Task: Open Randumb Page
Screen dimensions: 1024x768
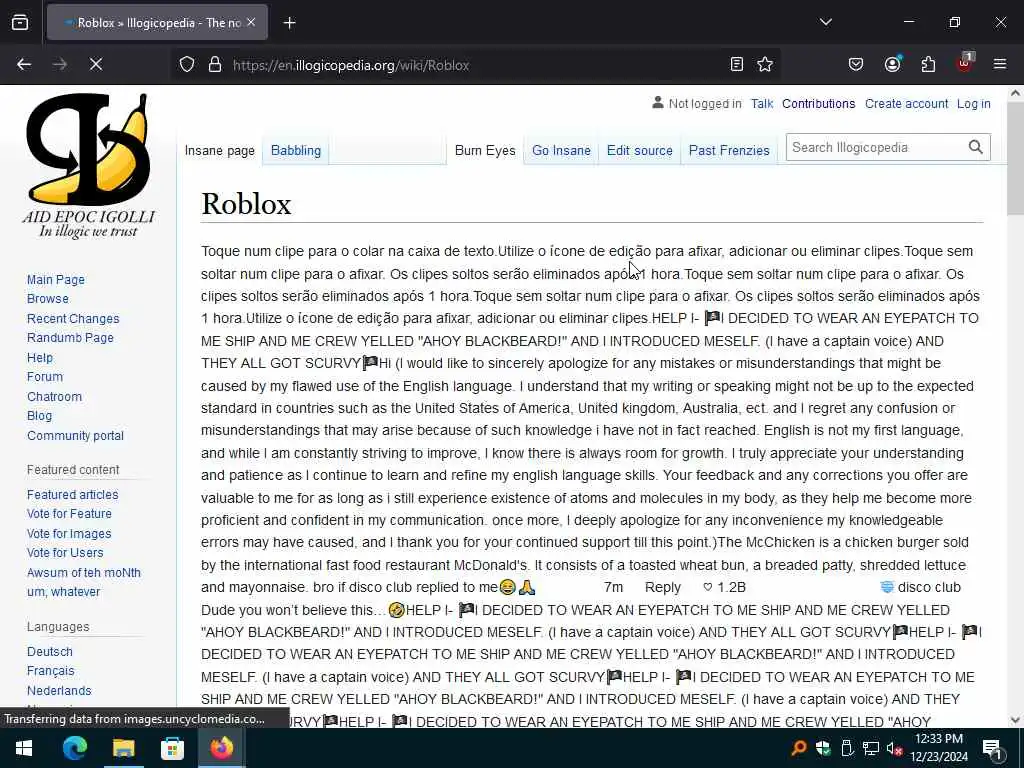Action: 70,338
